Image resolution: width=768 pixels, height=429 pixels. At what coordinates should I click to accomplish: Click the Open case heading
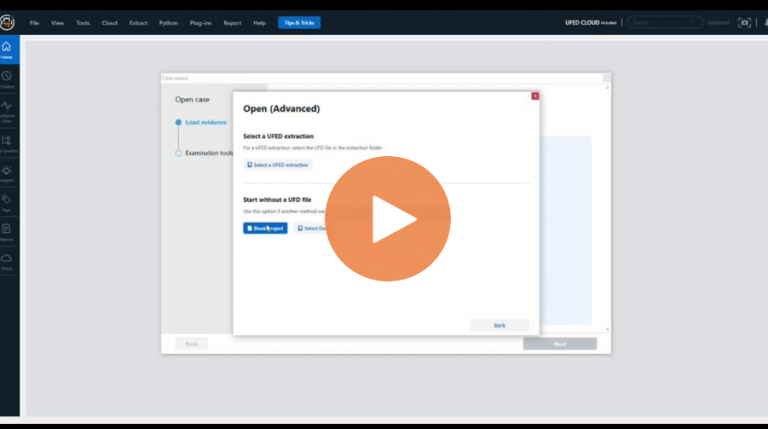(x=192, y=99)
